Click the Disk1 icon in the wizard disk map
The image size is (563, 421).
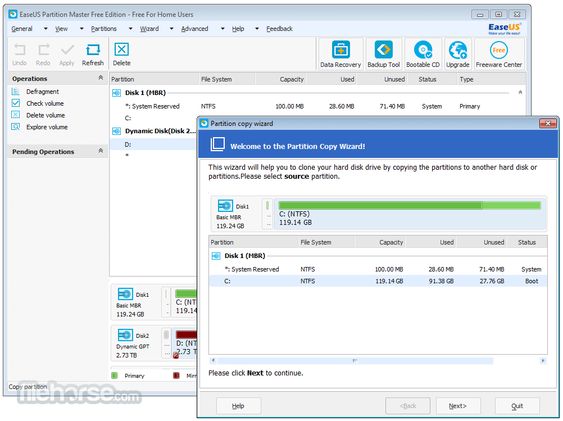225,206
